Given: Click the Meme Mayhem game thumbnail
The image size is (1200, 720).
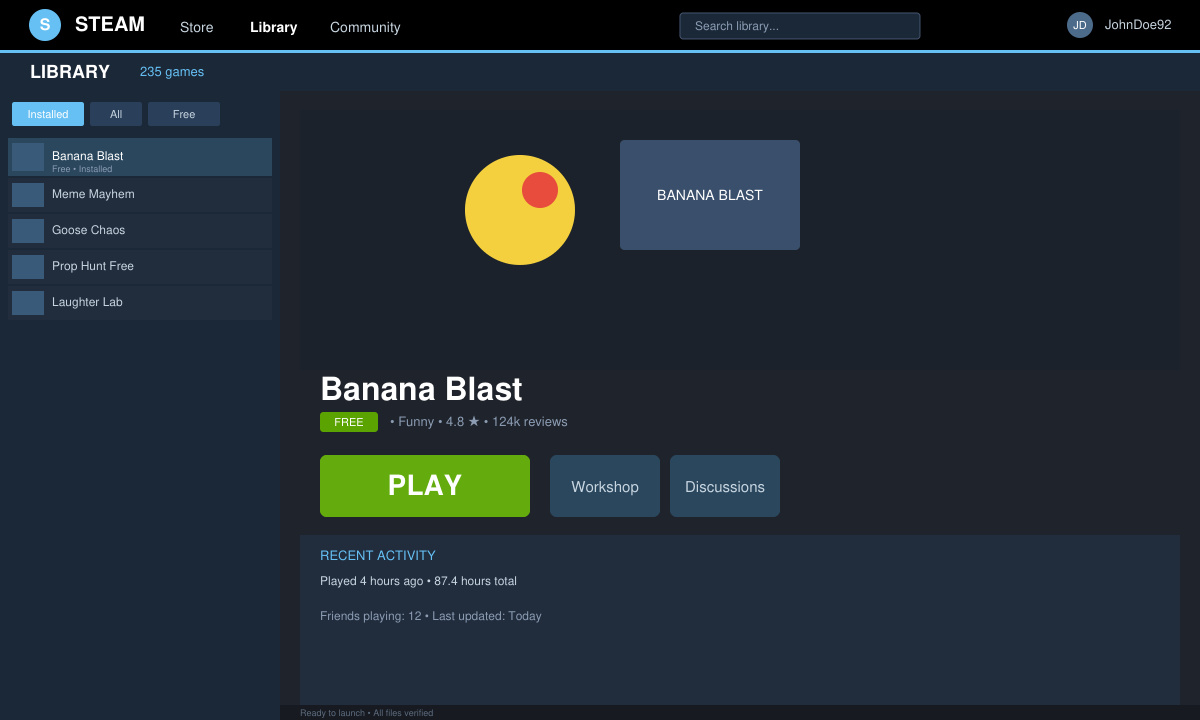Looking at the screenshot, I should coord(28,195).
